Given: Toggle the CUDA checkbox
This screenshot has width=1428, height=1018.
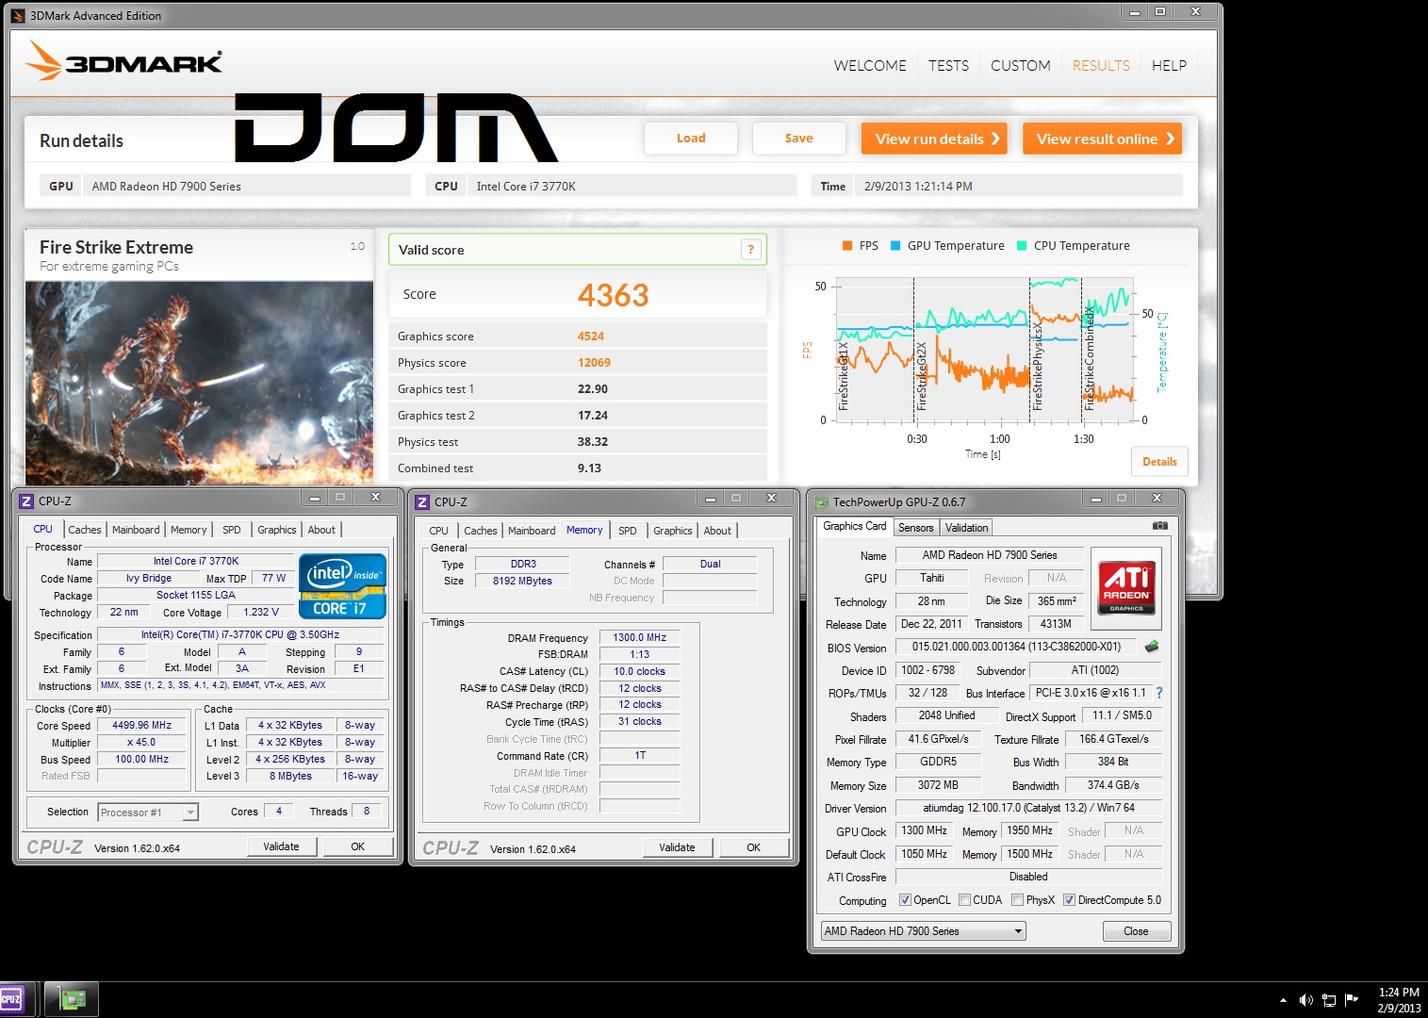Looking at the screenshot, I should (x=965, y=900).
